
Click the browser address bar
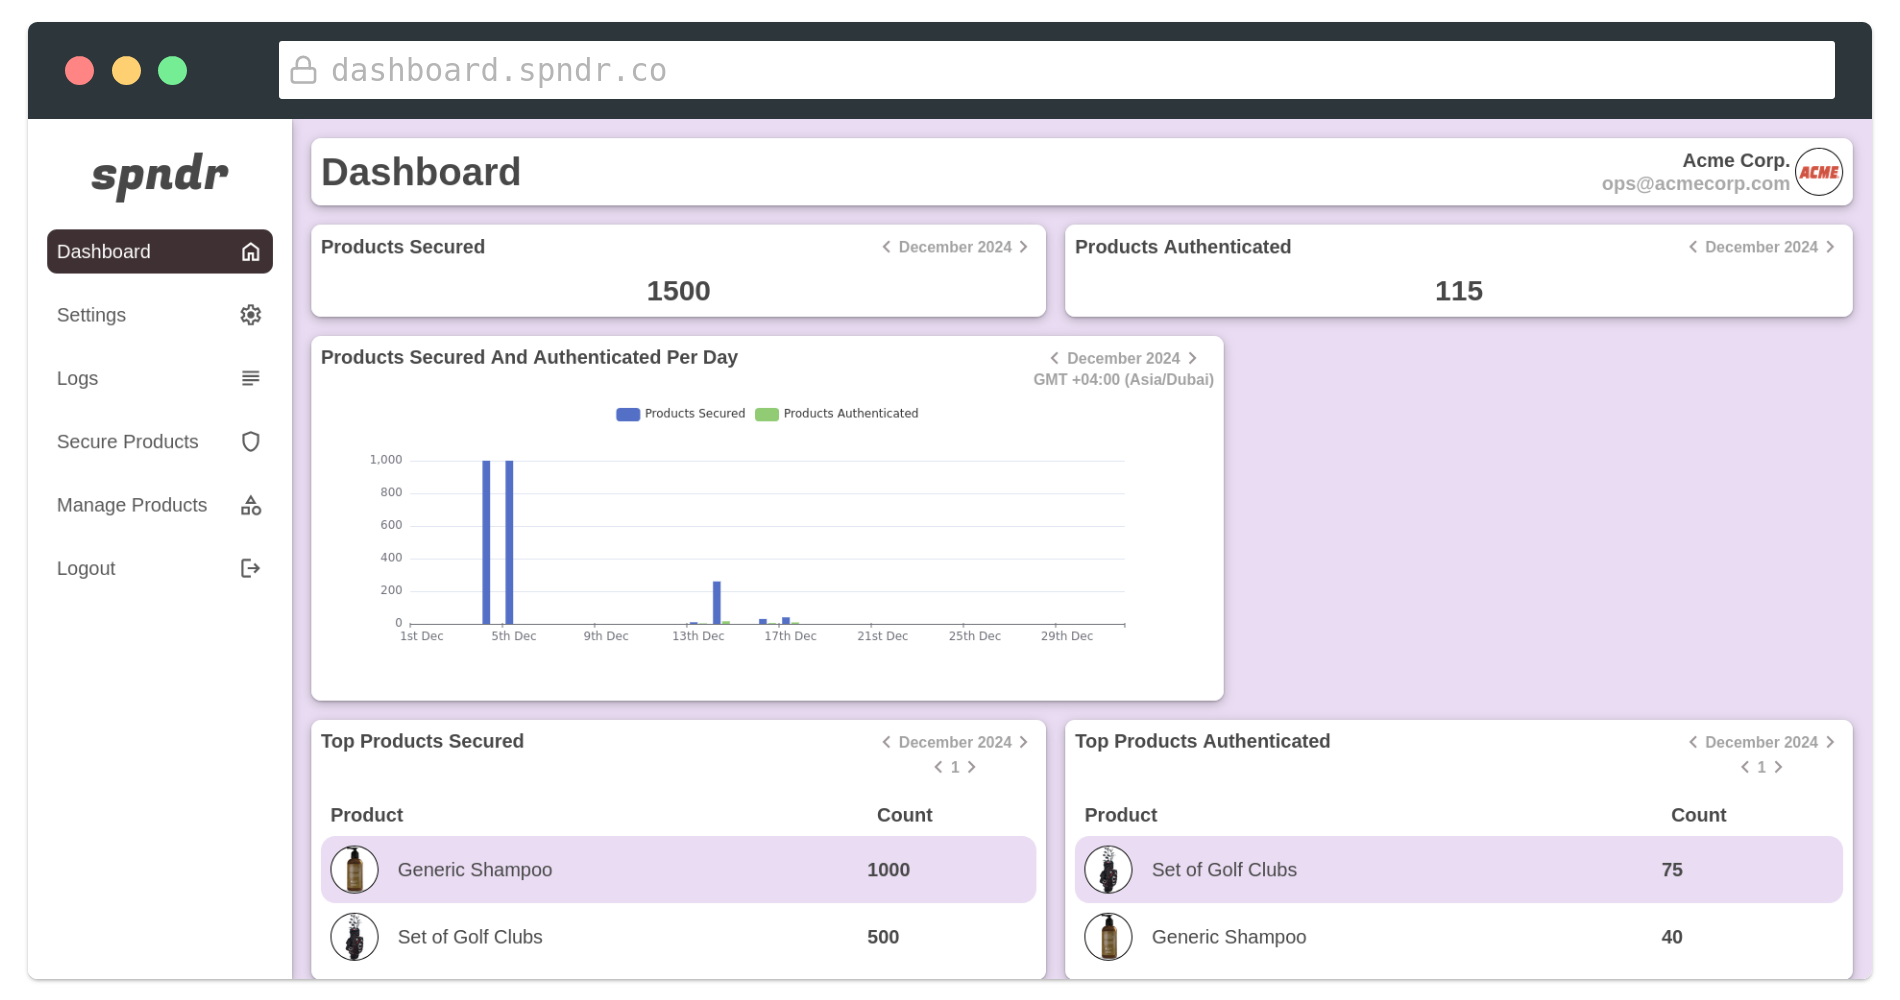click(x=1056, y=70)
